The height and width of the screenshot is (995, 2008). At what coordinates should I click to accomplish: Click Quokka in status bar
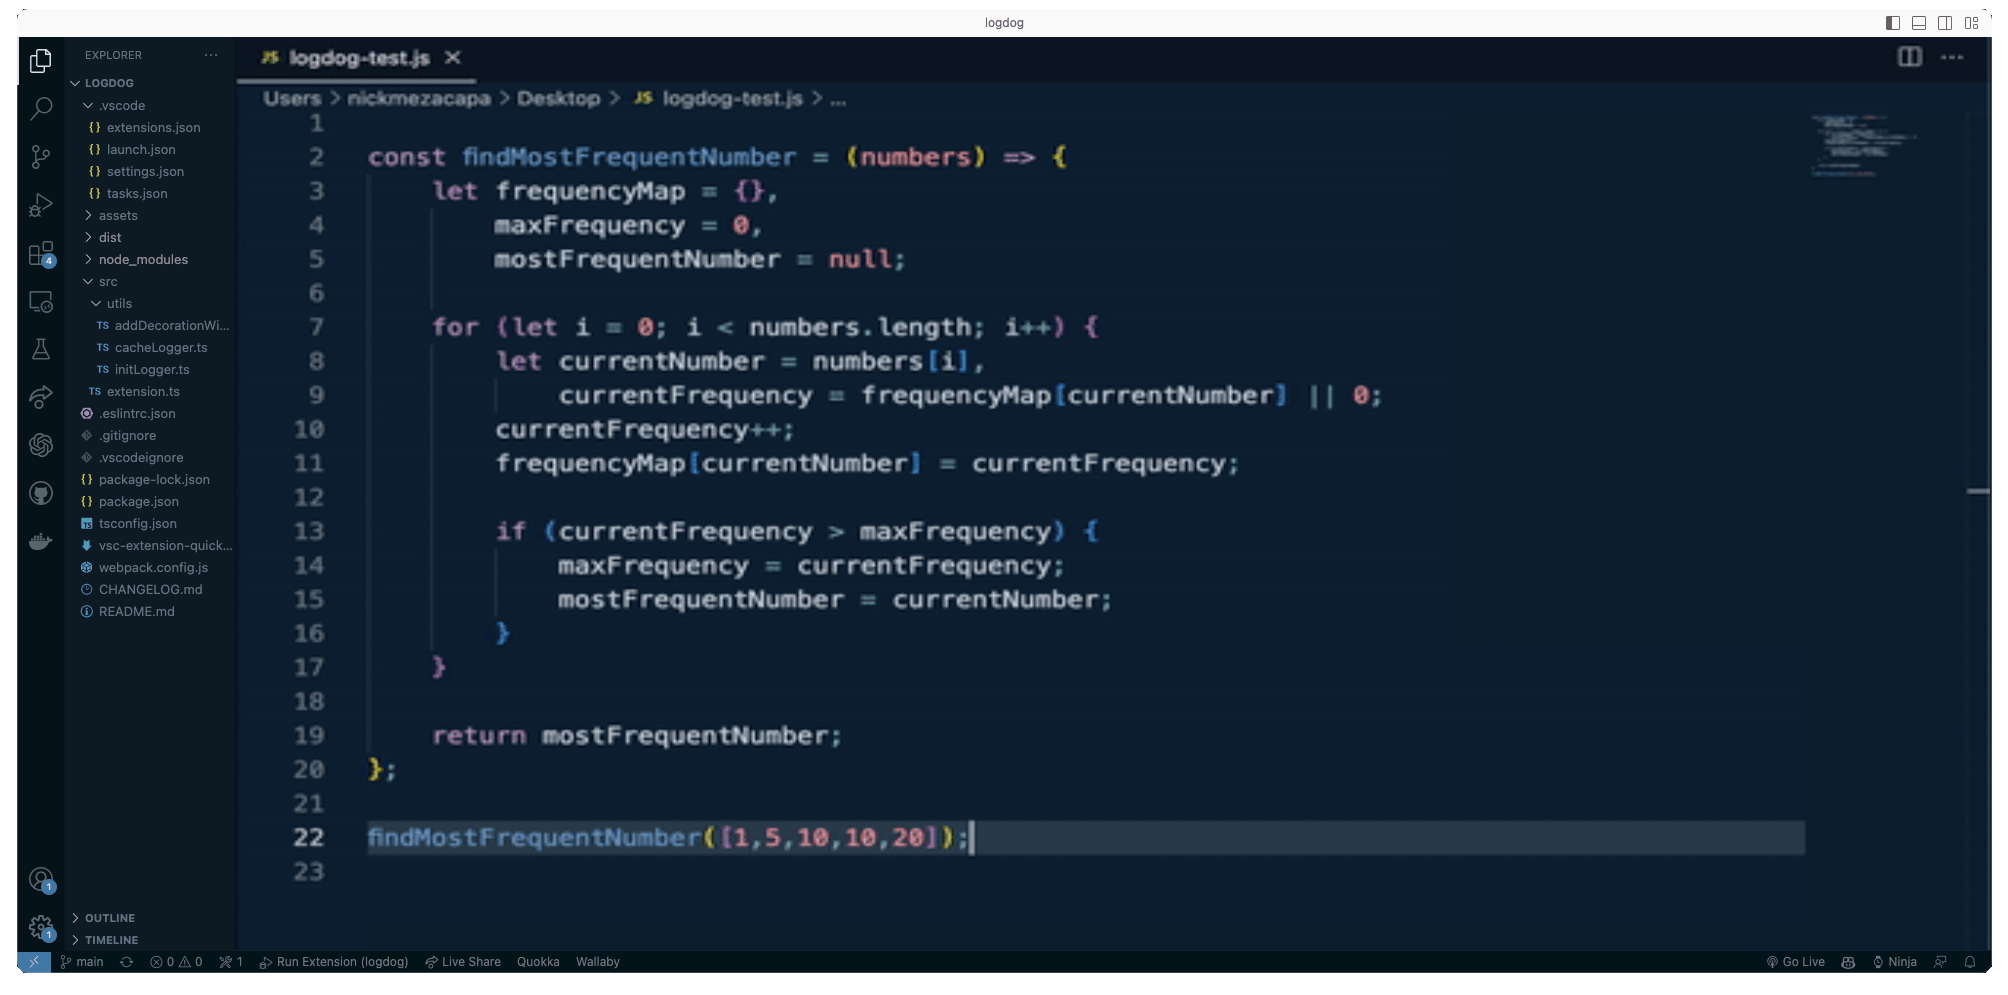[x=538, y=962]
